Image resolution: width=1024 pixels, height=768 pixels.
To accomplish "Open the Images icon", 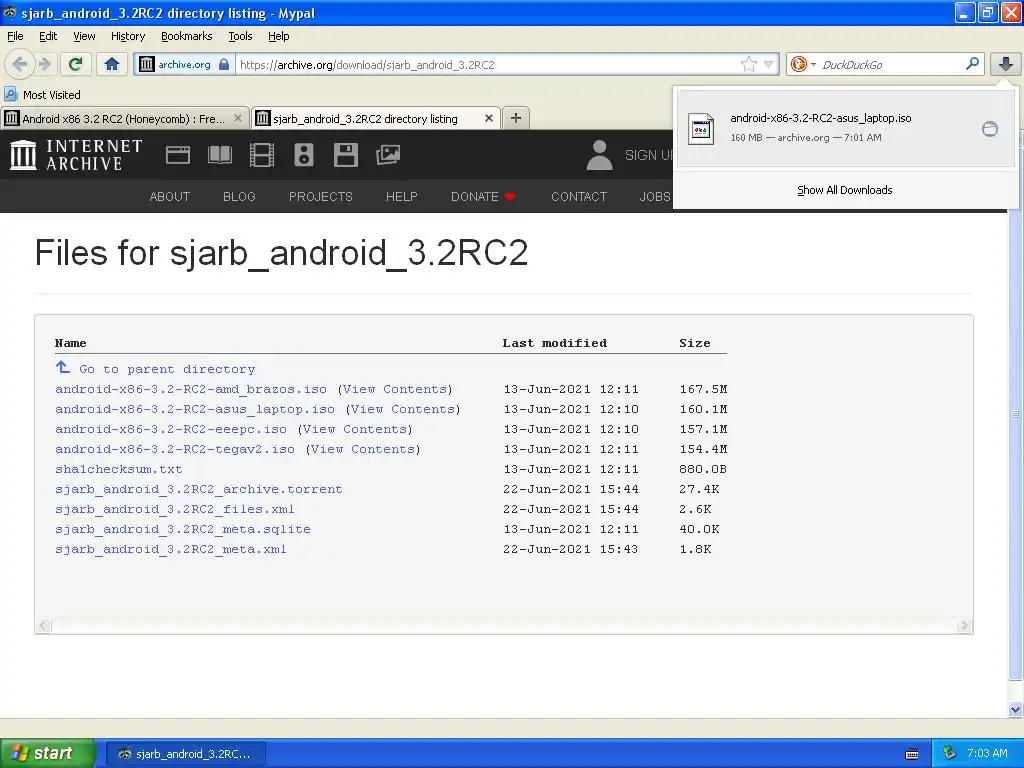I will (x=388, y=155).
